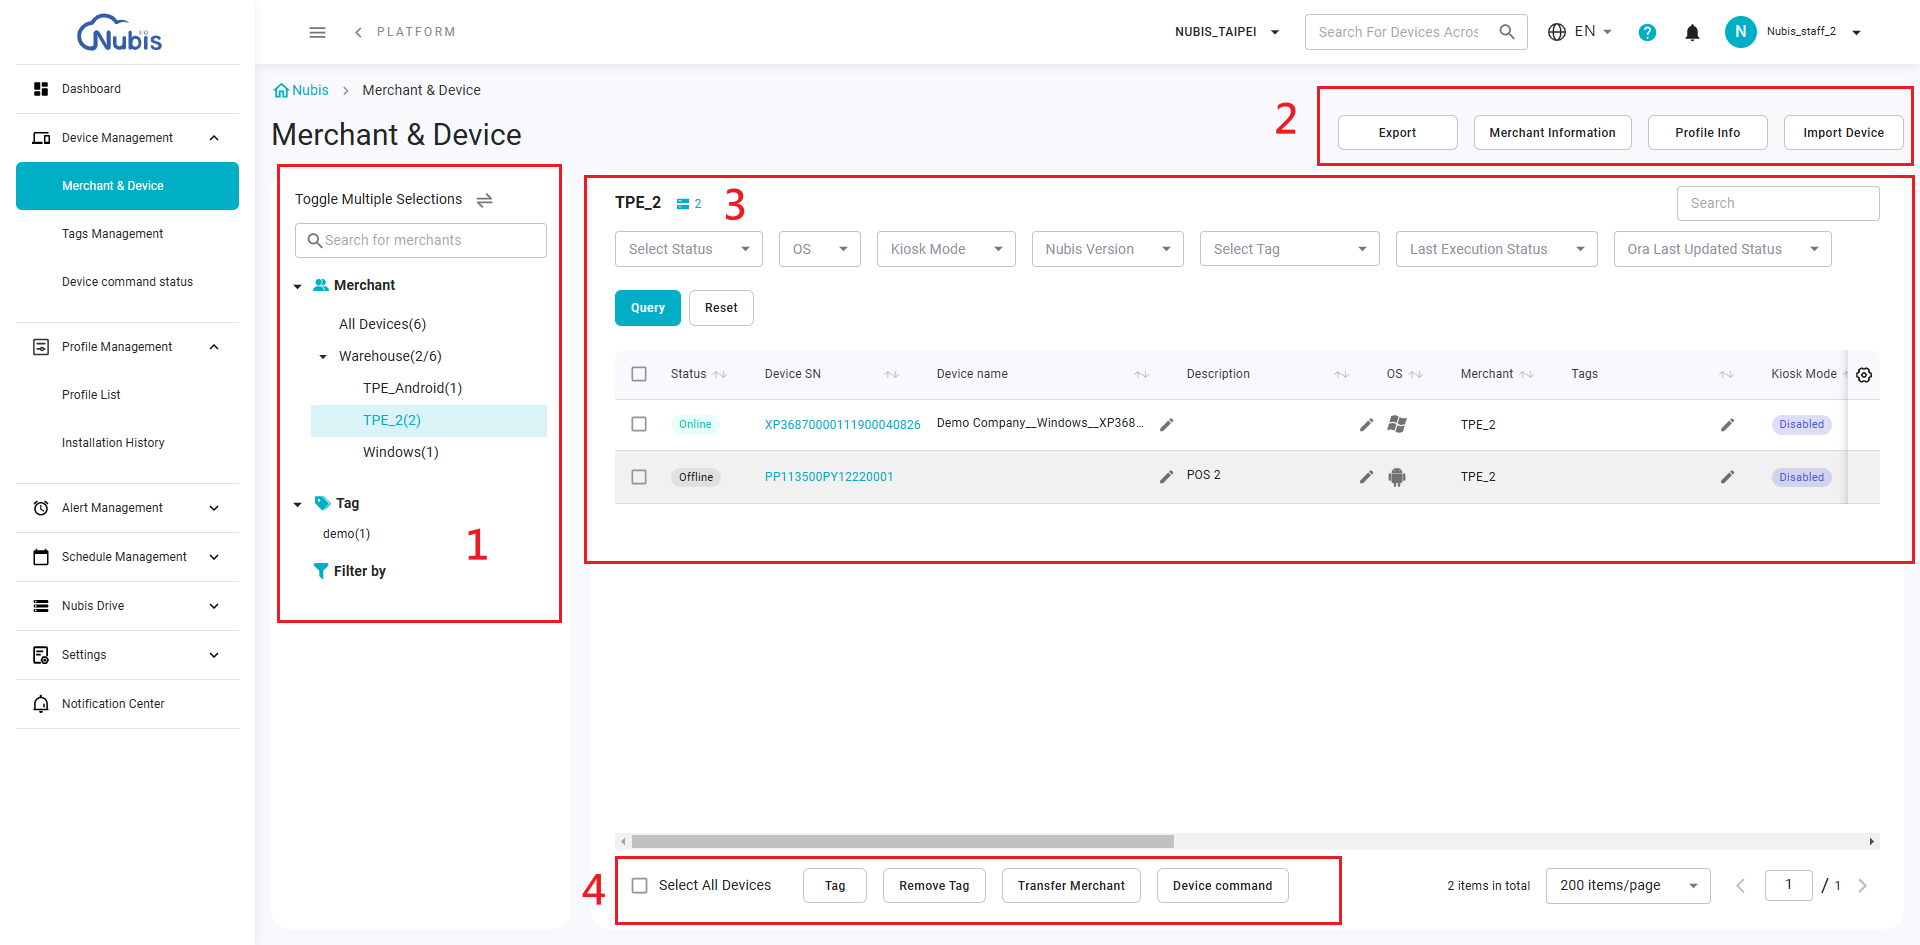Edit tags of XP3687000011900040826 row
Screen dimensions: 1920x945
[x=1727, y=425]
